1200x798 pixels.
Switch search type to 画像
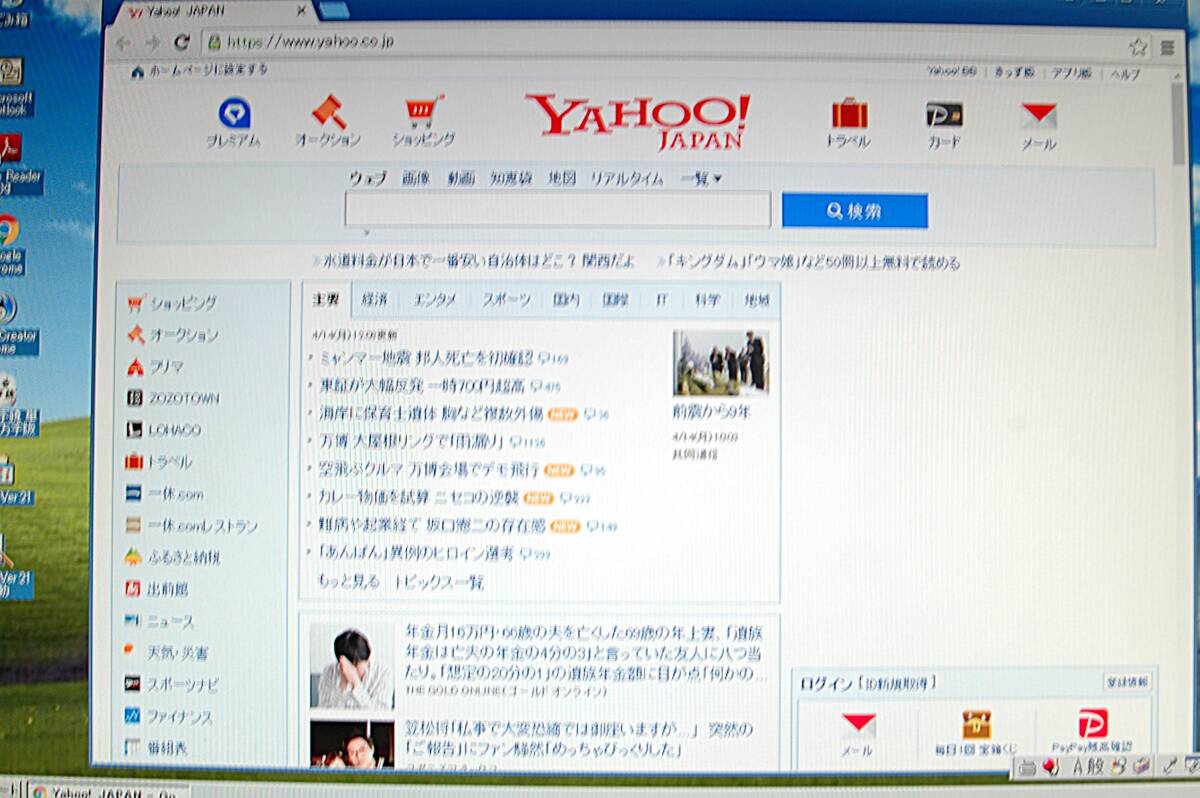416,178
